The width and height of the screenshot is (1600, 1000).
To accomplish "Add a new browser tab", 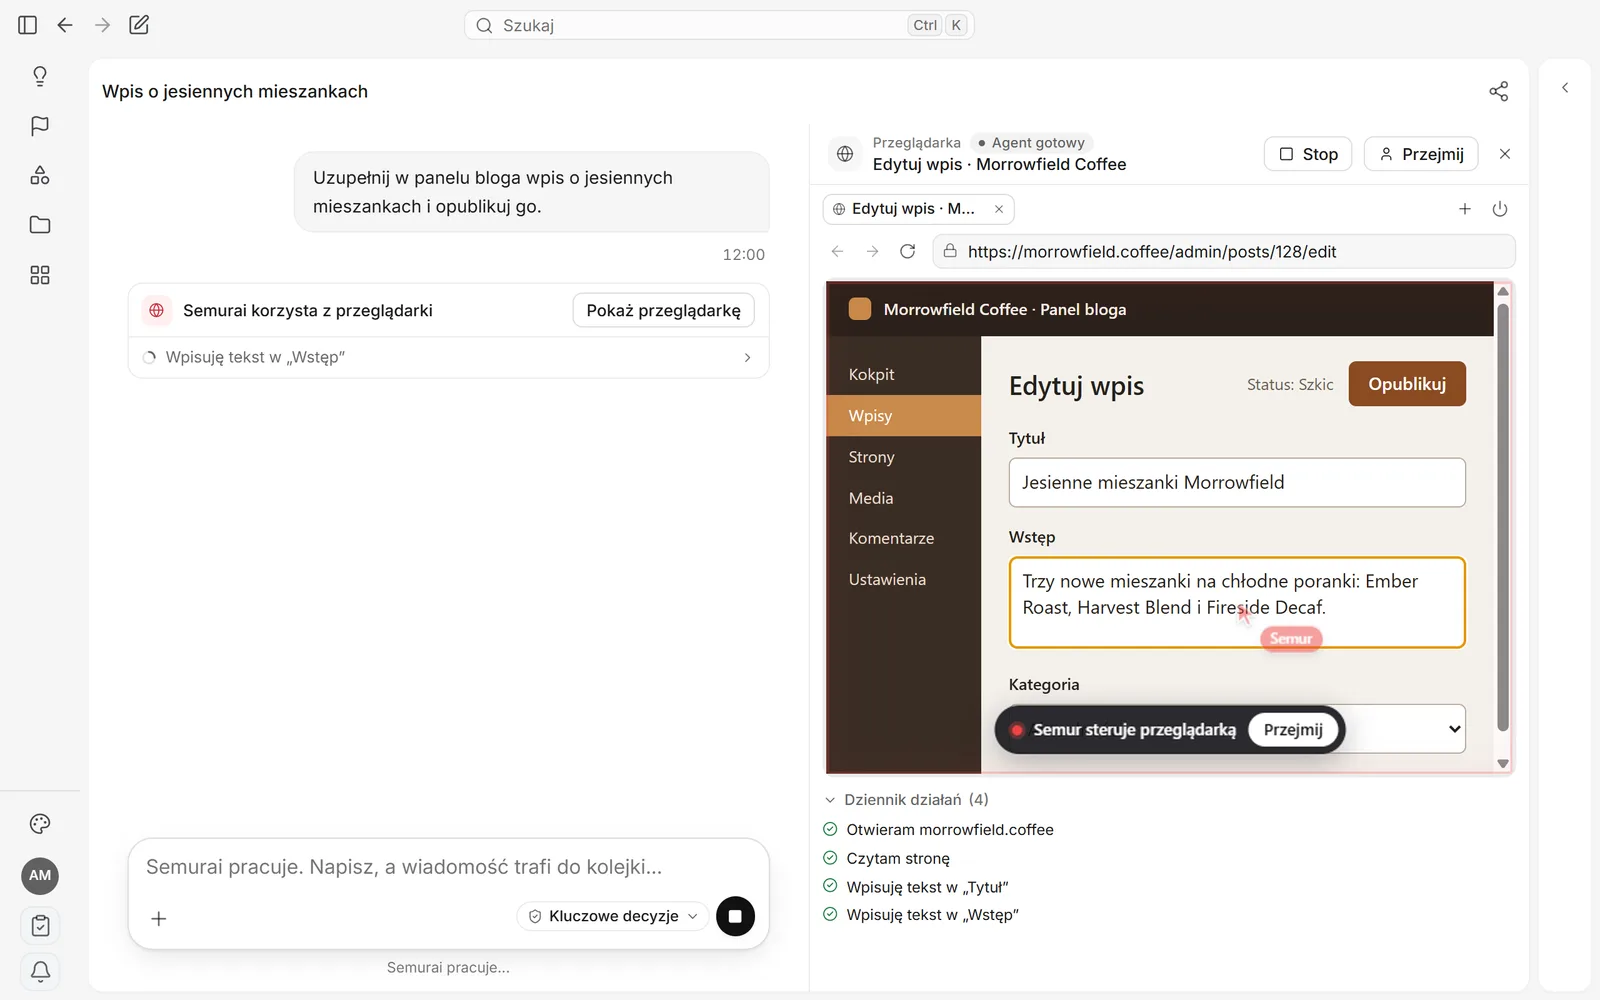I will (x=1465, y=209).
